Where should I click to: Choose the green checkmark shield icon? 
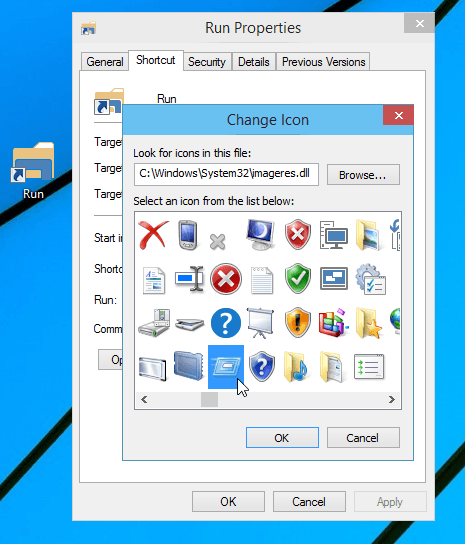click(x=297, y=279)
